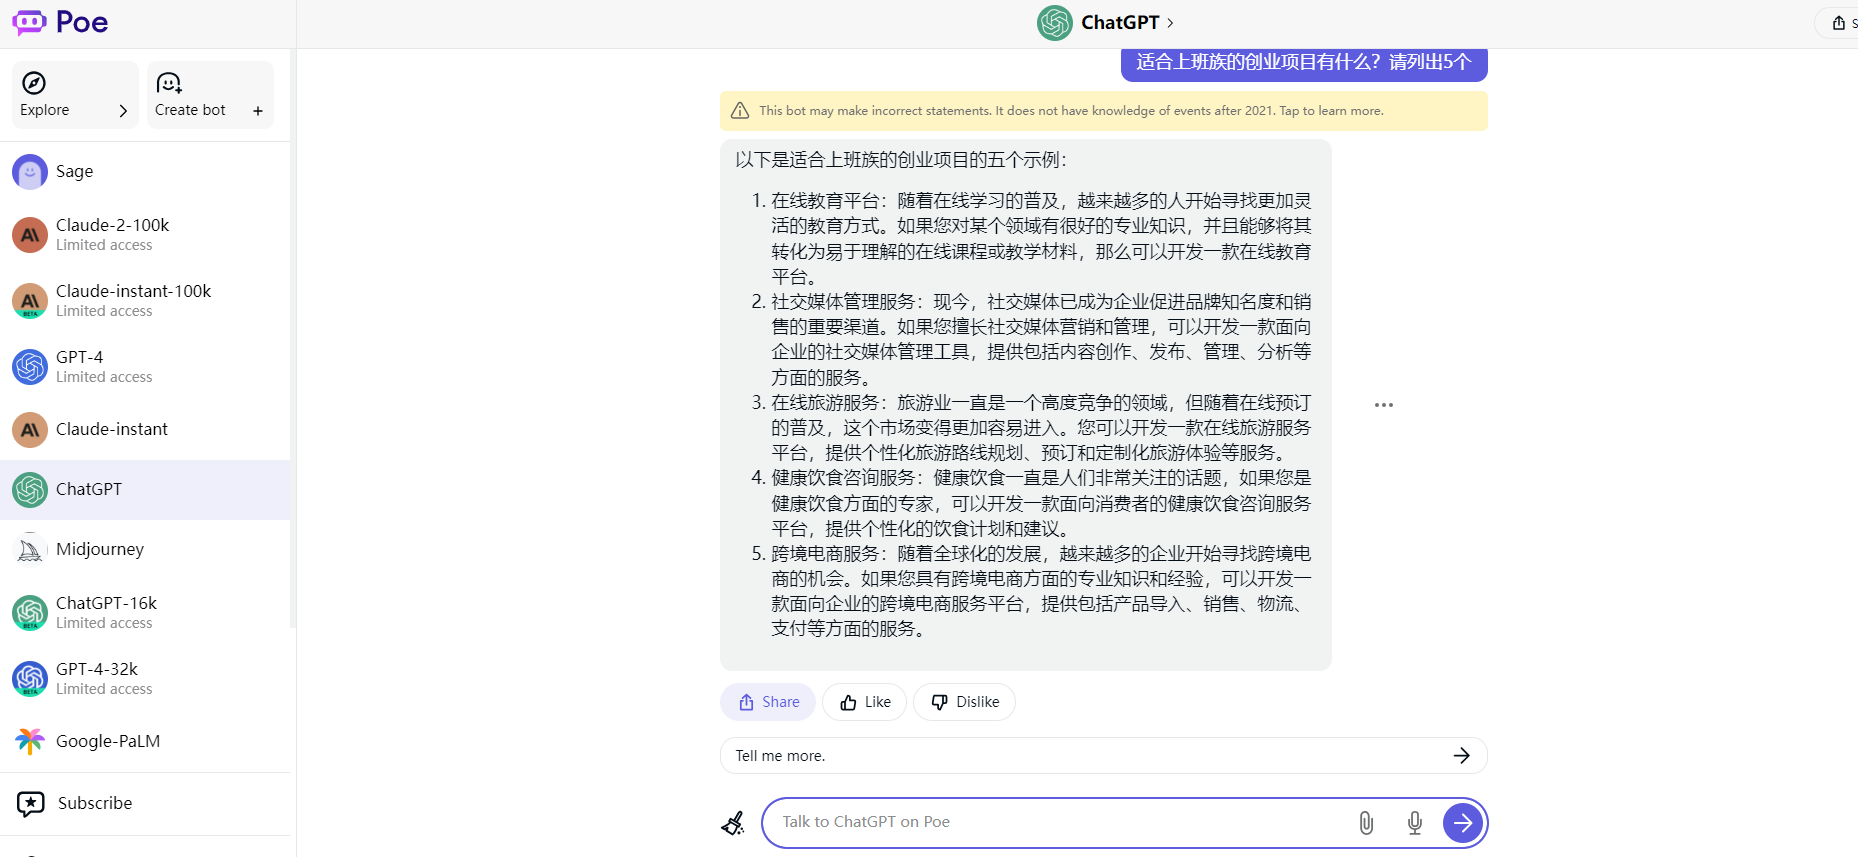Click the sidebar scrollbar
This screenshot has height=857, width=1858.
point(293,340)
